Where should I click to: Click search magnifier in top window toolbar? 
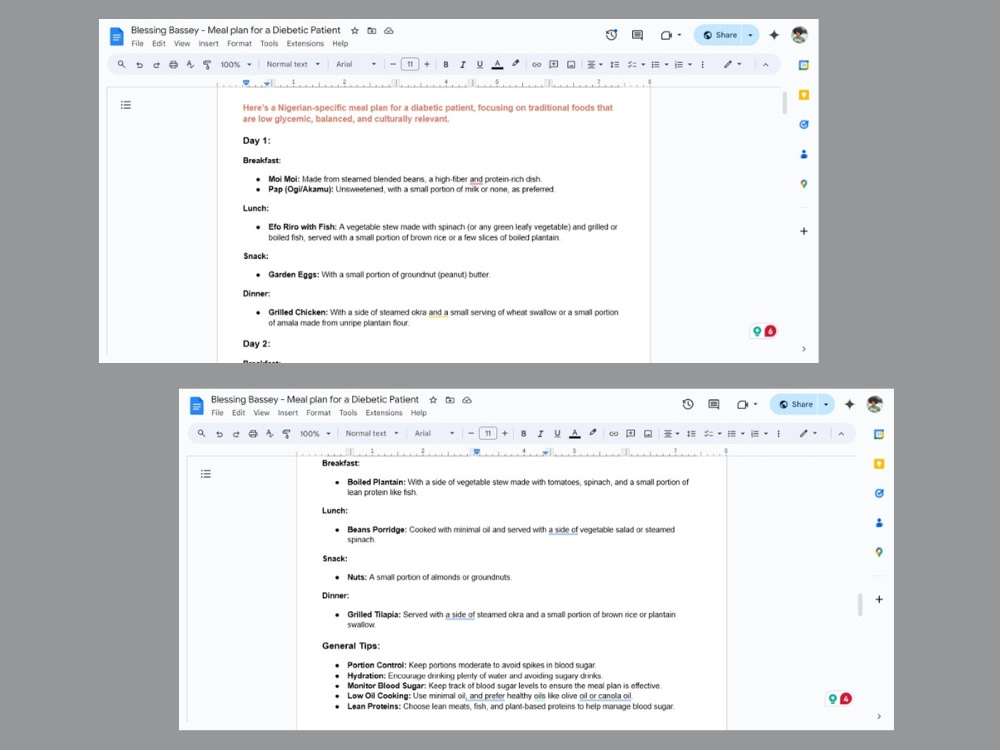coord(121,64)
